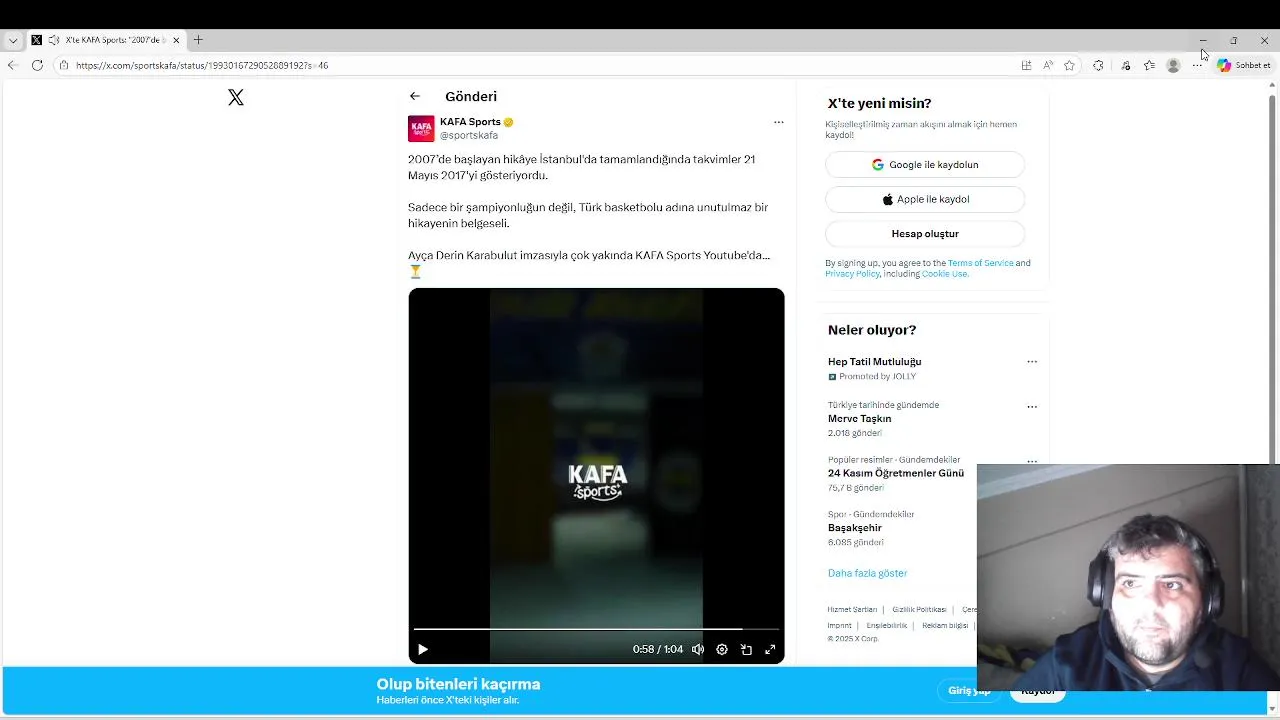Toggle read aloud in address bar
1280x720 pixels.
(1047, 65)
